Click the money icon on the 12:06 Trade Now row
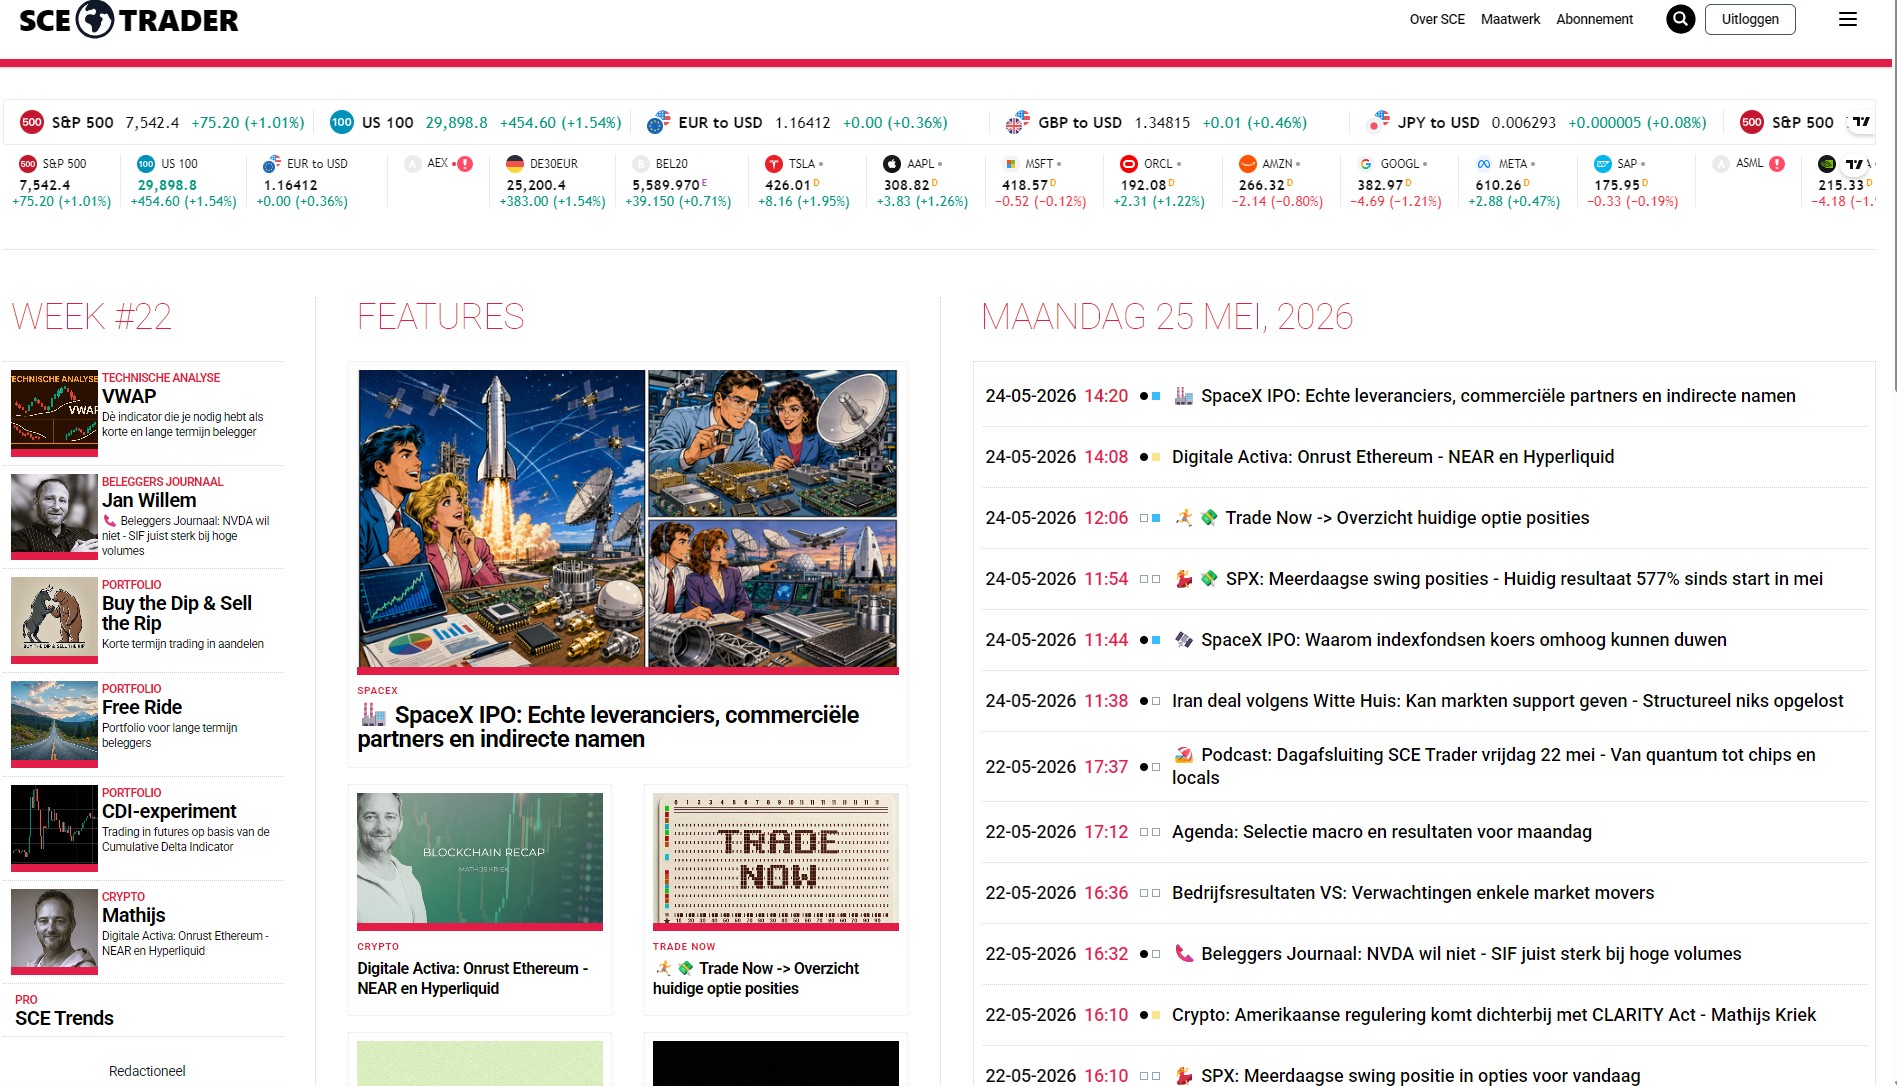The width and height of the screenshot is (1897, 1086). (1209, 518)
